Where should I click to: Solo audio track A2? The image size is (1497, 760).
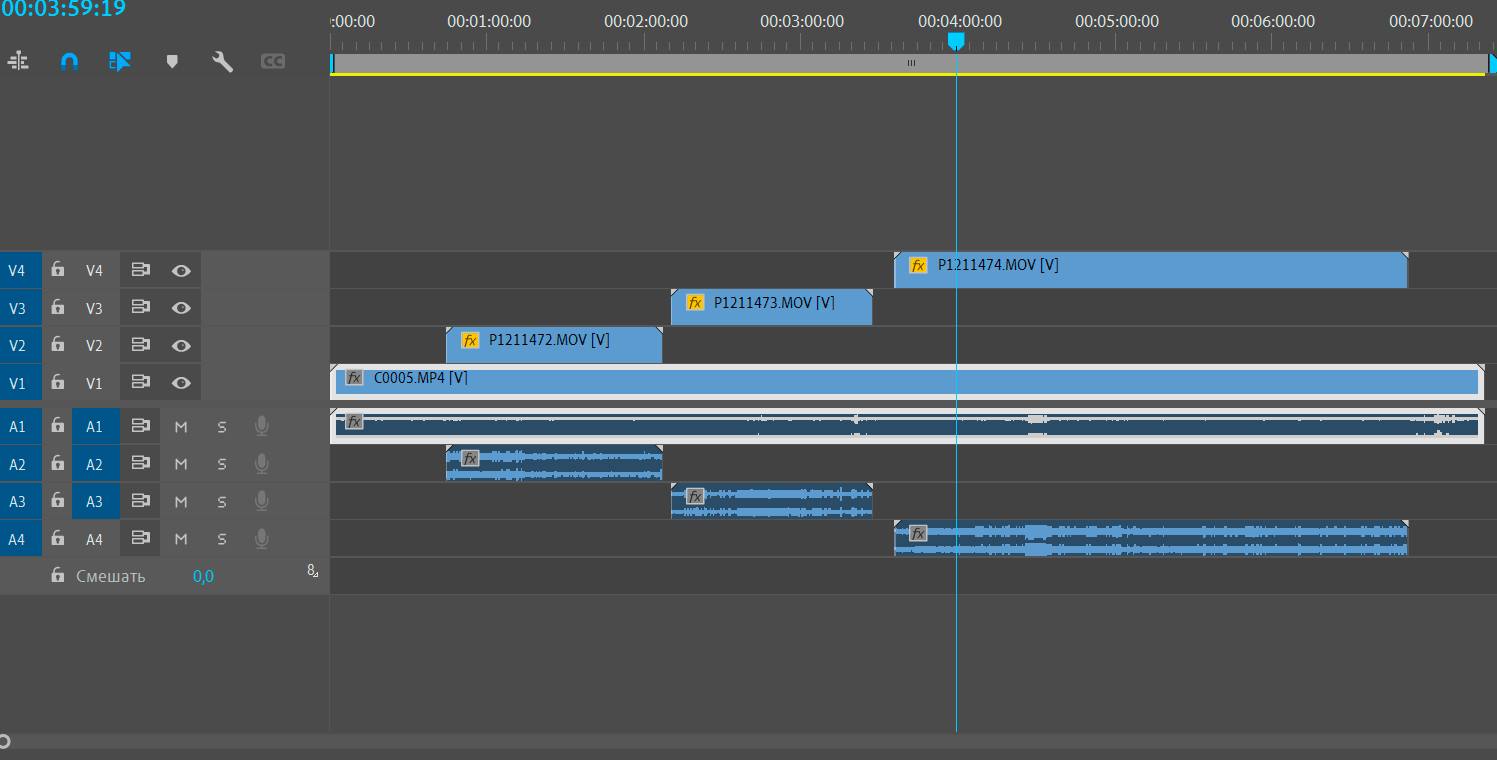(x=222, y=464)
